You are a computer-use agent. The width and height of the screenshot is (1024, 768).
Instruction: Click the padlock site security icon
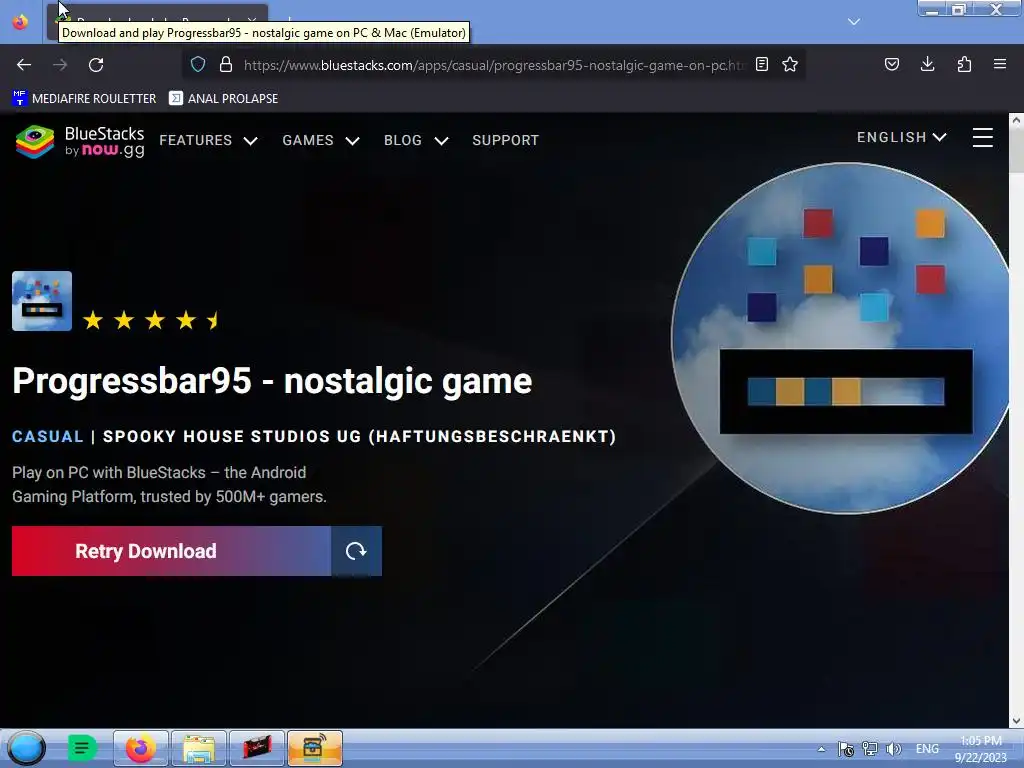point(226,64)
